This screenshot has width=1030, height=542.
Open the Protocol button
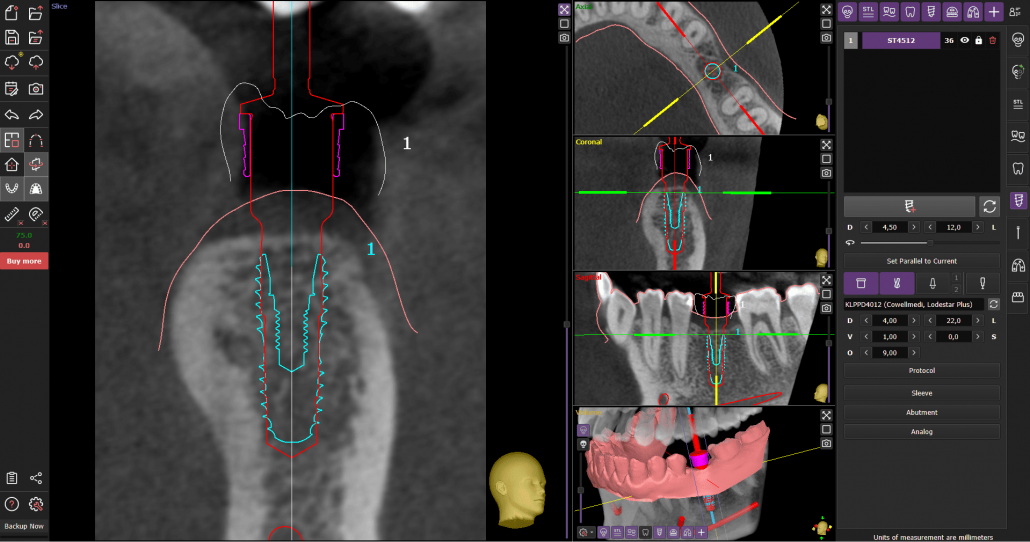click(922, 371)
